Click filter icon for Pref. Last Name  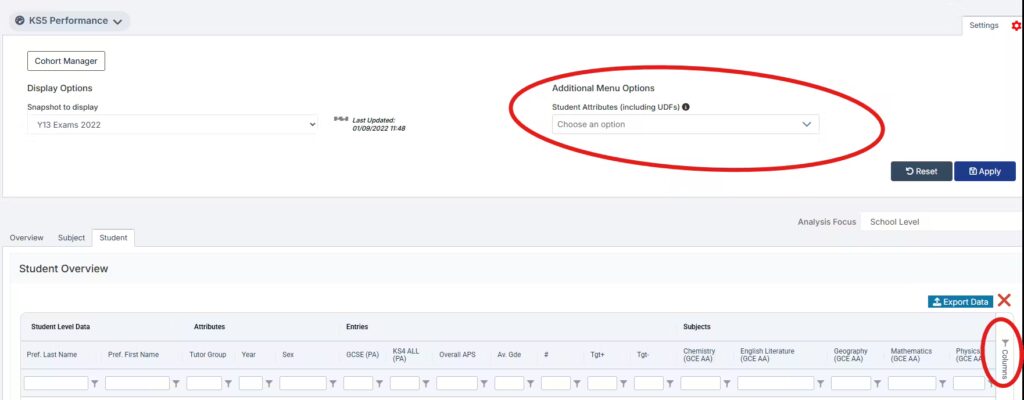click(96, 383)
